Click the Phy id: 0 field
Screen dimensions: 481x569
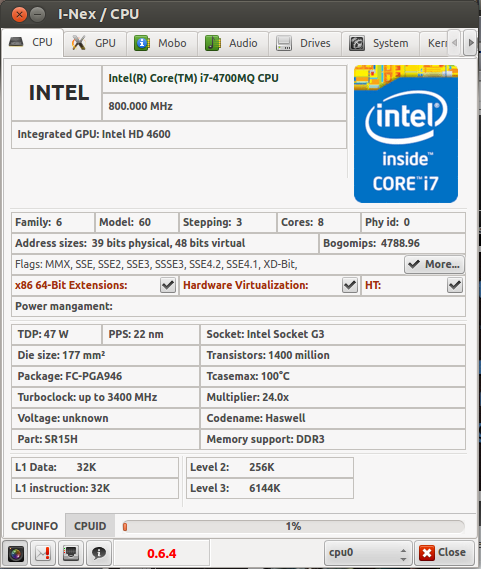413,222
